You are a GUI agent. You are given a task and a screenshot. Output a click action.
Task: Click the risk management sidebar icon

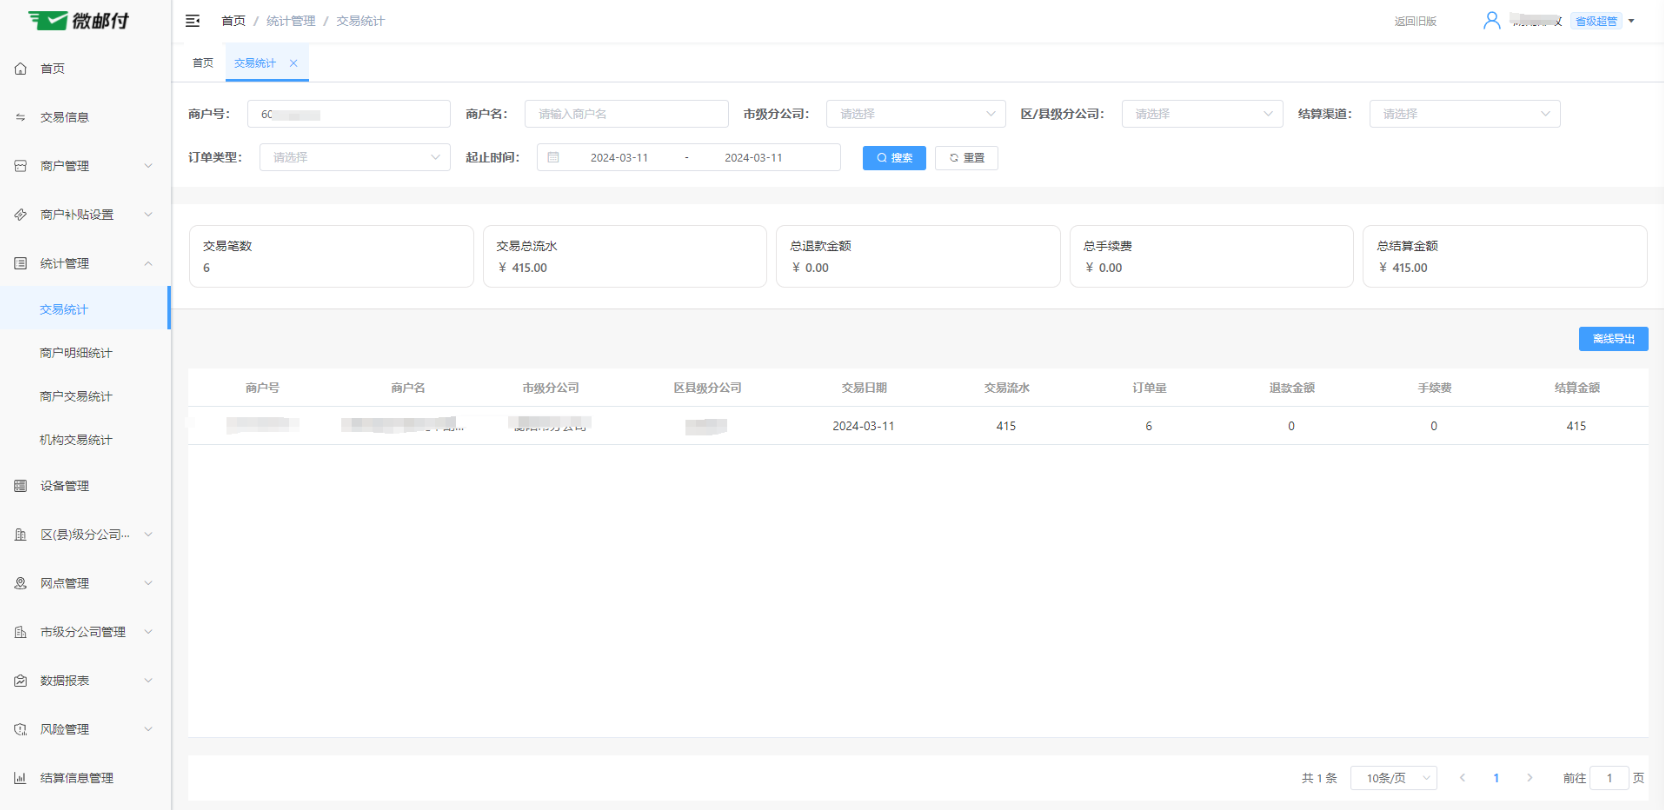pyautogui.click(x=20, y=729)
